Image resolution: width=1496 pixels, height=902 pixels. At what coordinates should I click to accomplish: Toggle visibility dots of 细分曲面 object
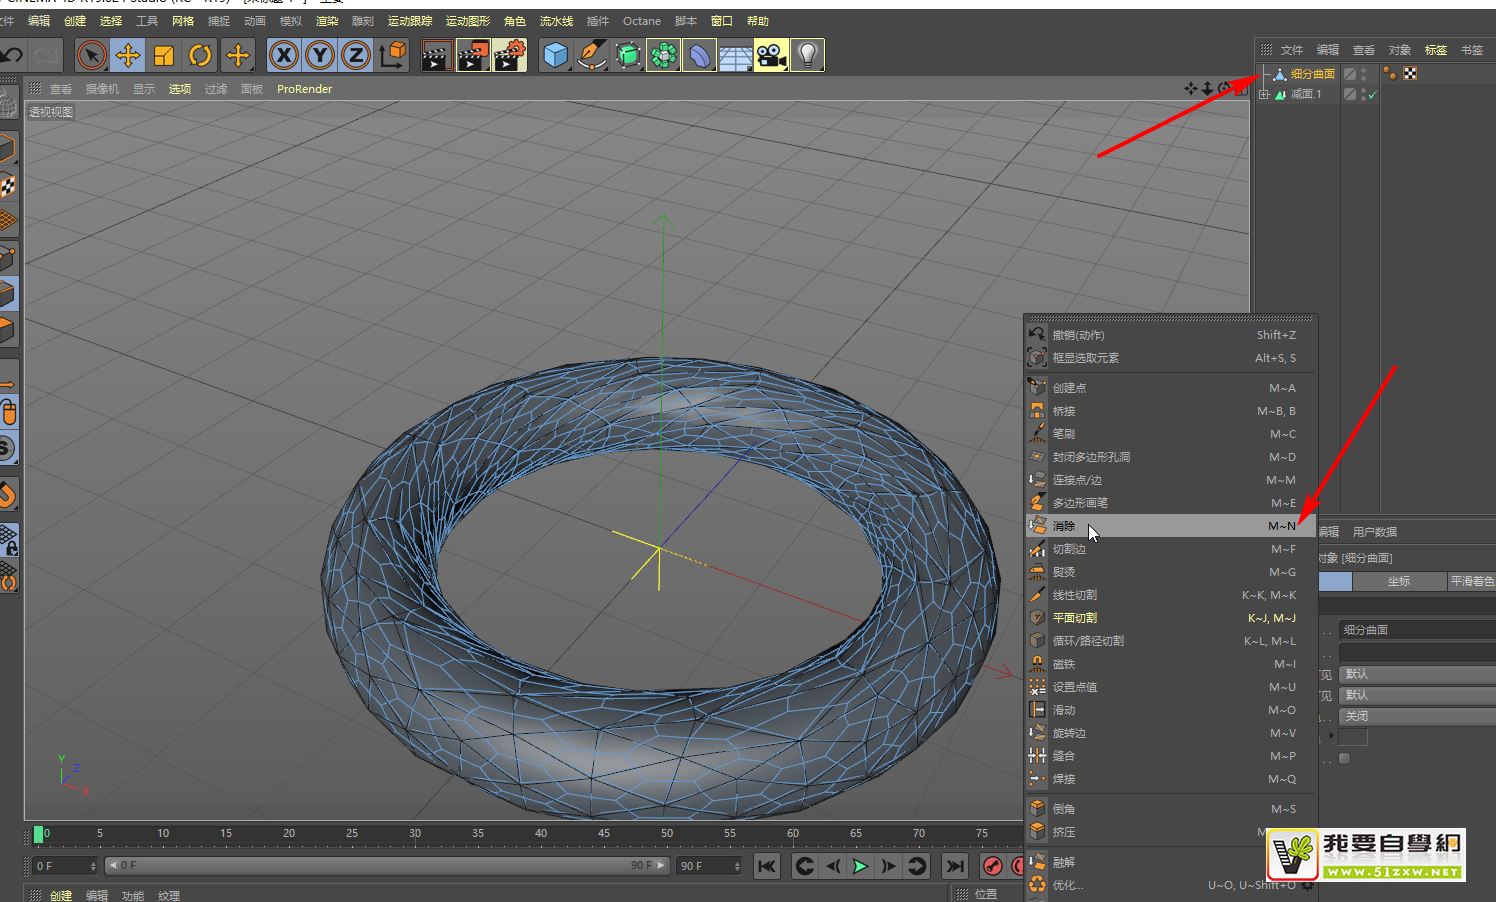pos(1364,74)
